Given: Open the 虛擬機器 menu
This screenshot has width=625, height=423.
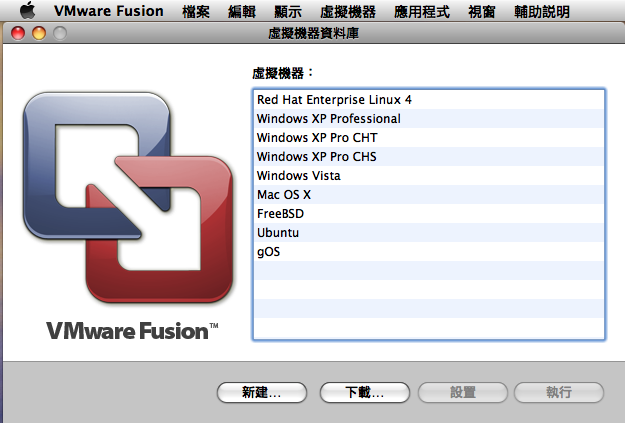Looking at the screenshot, I should coord(348,11).
